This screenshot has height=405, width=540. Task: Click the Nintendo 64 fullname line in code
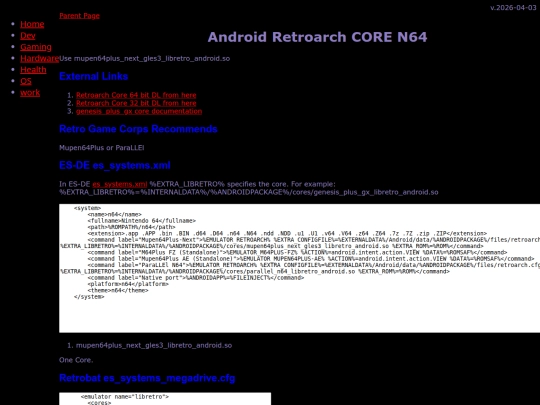click(x=142, y=221)
